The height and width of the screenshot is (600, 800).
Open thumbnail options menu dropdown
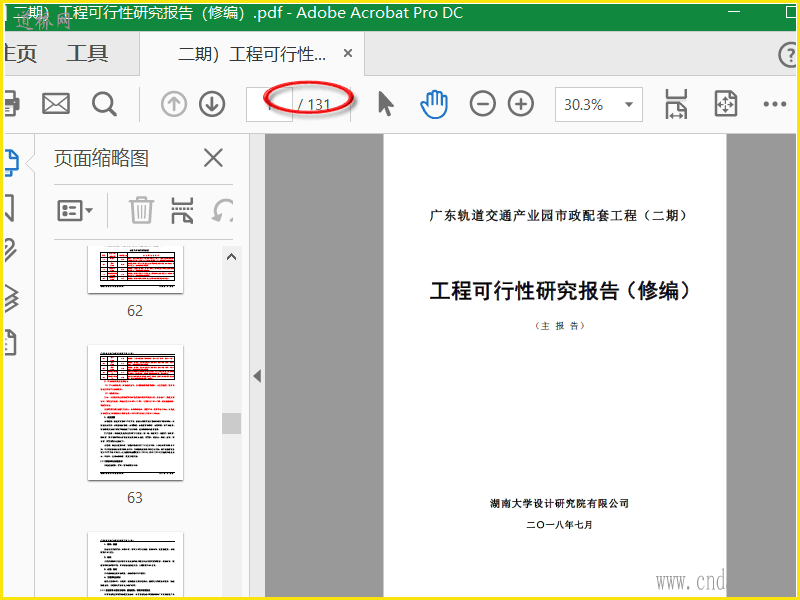coord(74,210)
